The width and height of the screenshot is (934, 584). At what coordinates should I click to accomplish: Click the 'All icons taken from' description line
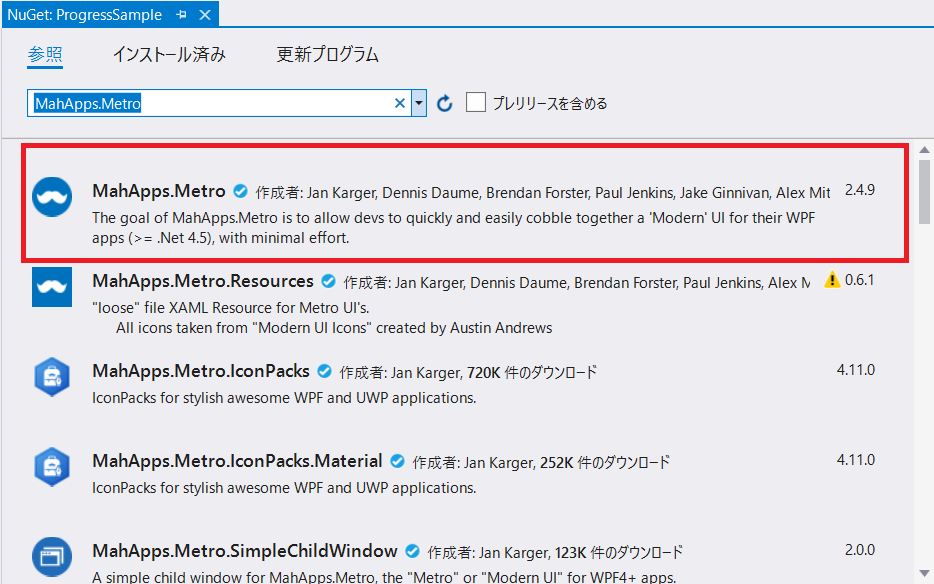click(x=334, y=328)
